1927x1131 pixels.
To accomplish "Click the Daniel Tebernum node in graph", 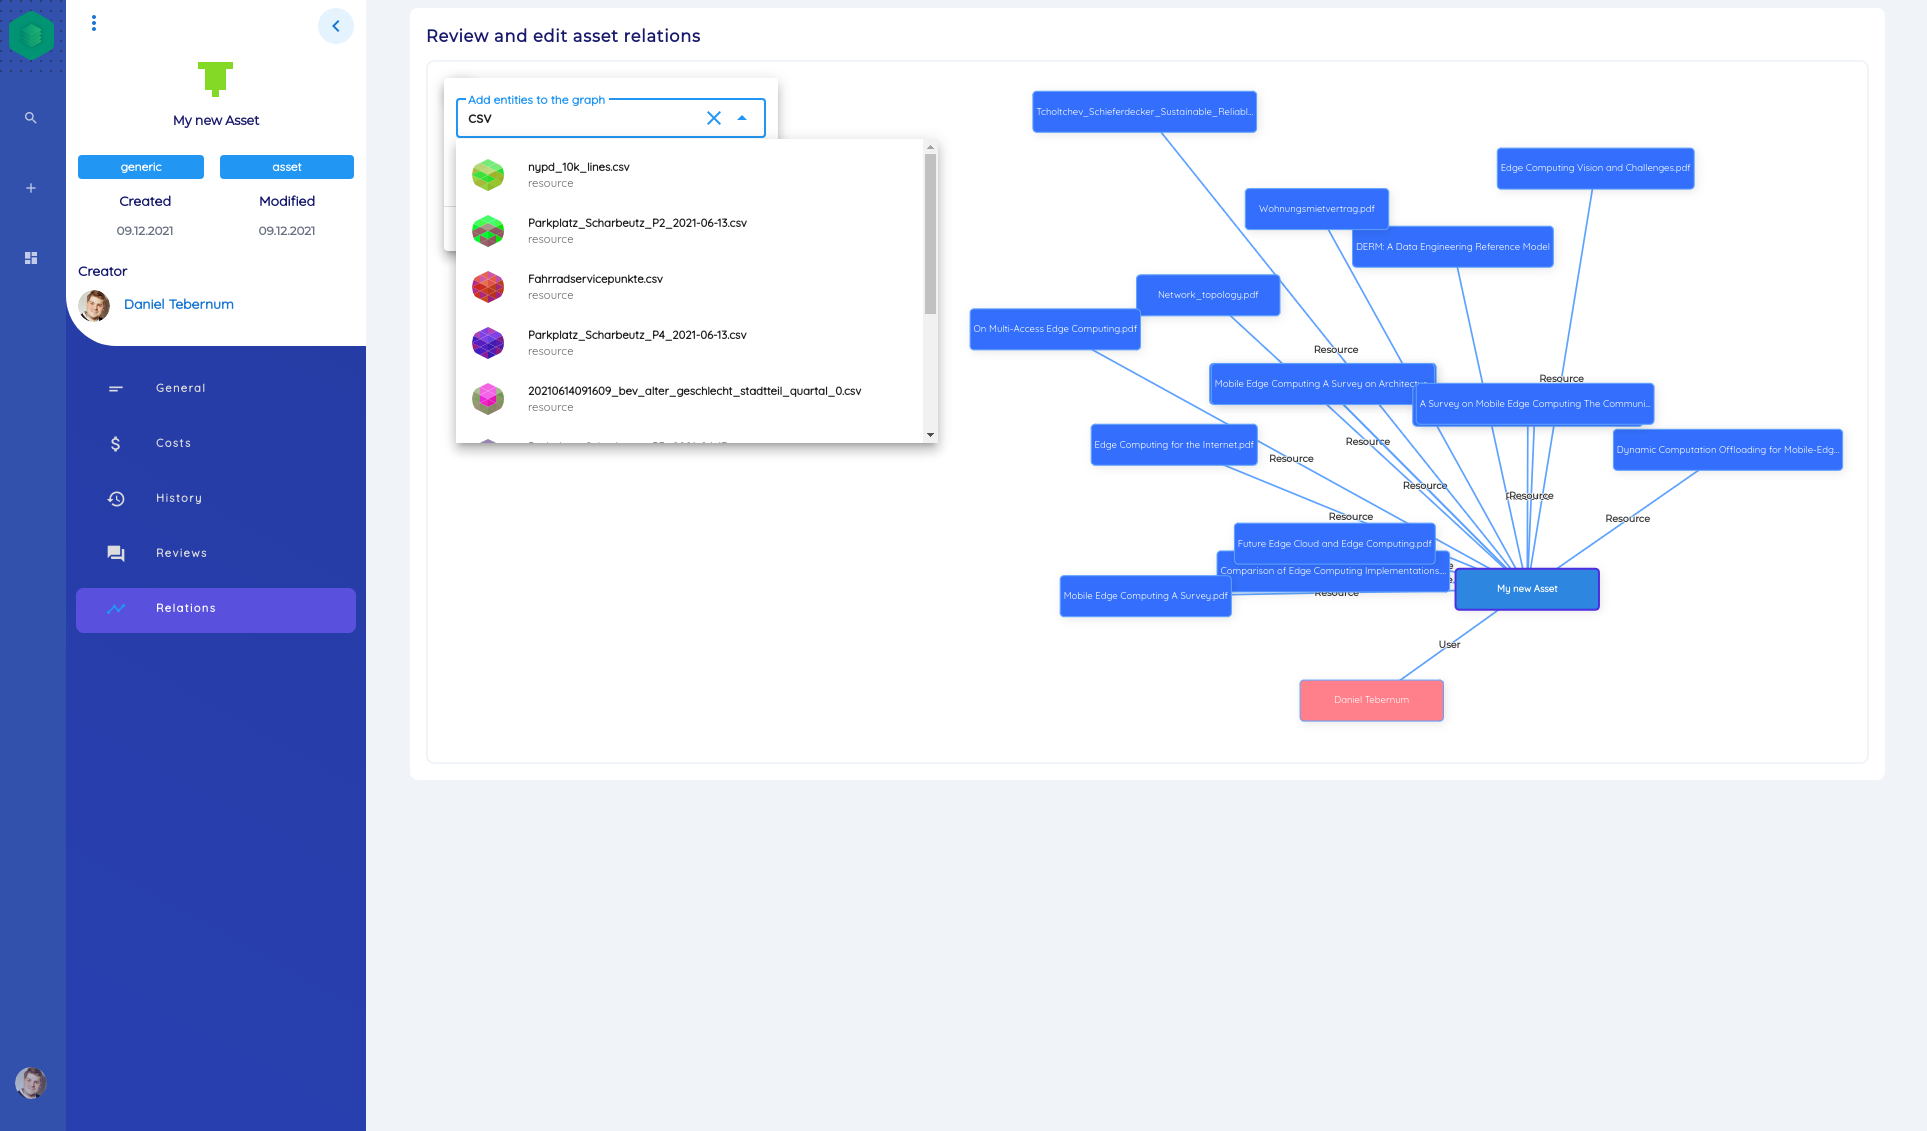I will pyautogui.click(x=1373, y=700).
